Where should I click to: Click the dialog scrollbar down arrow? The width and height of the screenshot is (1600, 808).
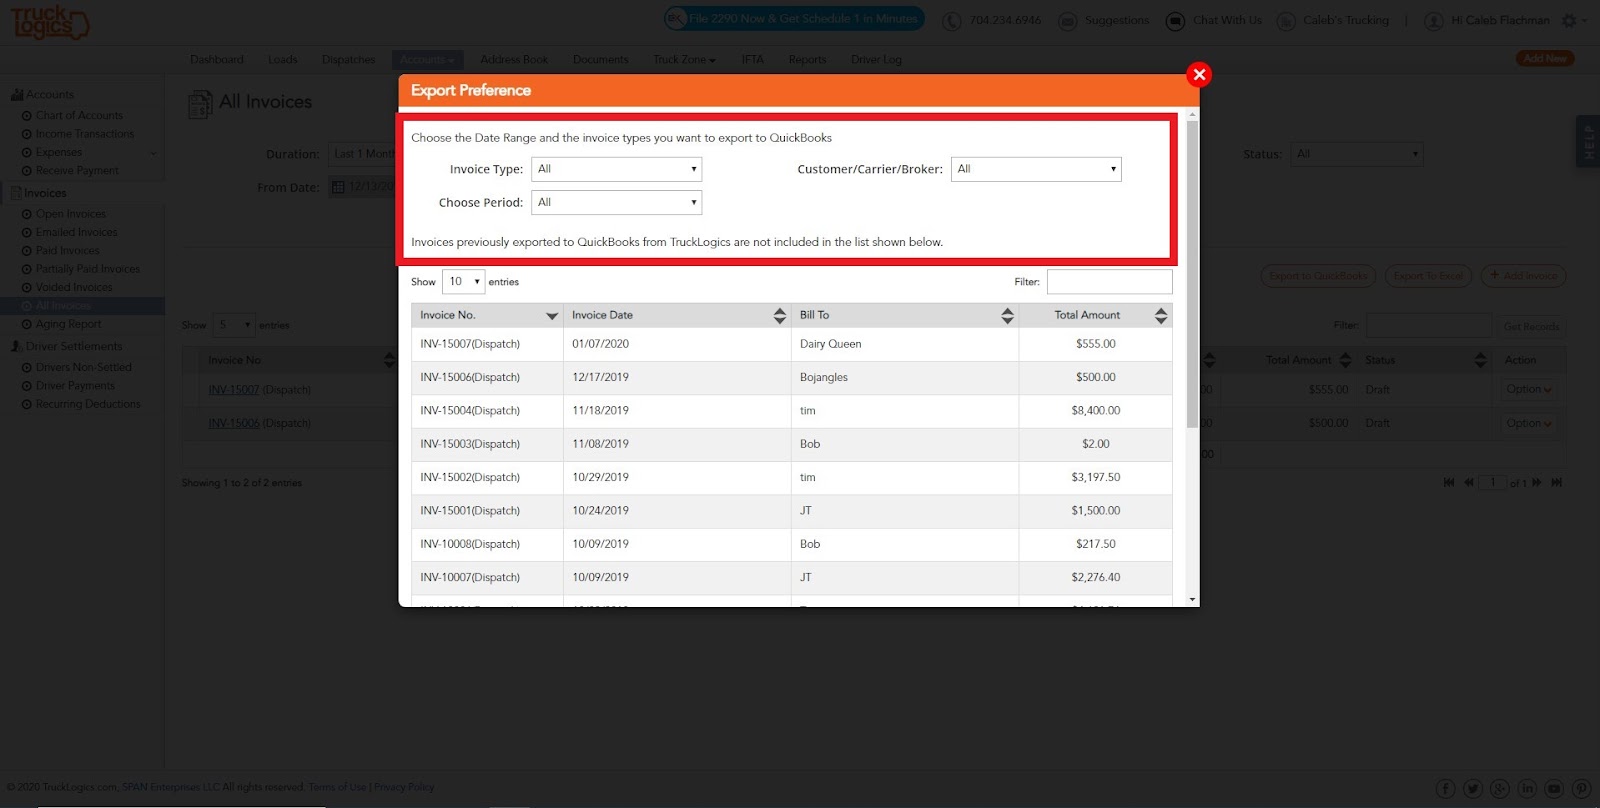pos(1192,600)
